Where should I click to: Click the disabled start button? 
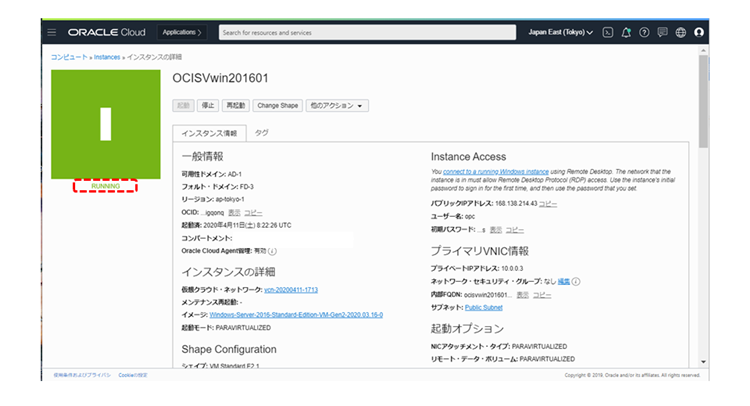click(x=183, y=106)
